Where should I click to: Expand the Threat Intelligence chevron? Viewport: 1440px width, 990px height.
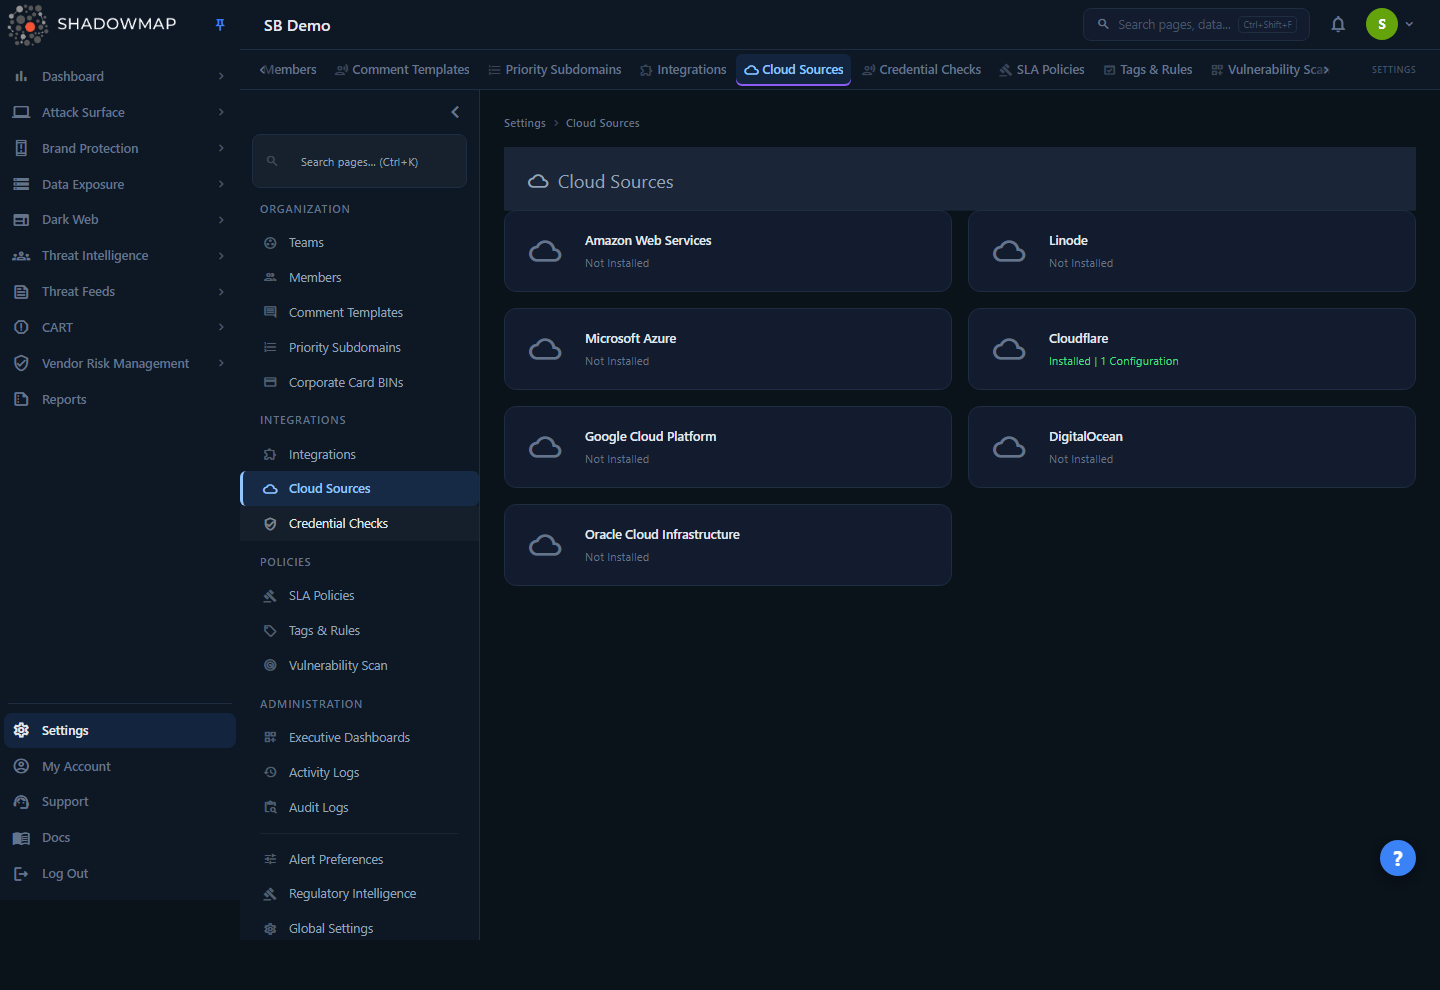pyautogui.click(x=221, y=256)
